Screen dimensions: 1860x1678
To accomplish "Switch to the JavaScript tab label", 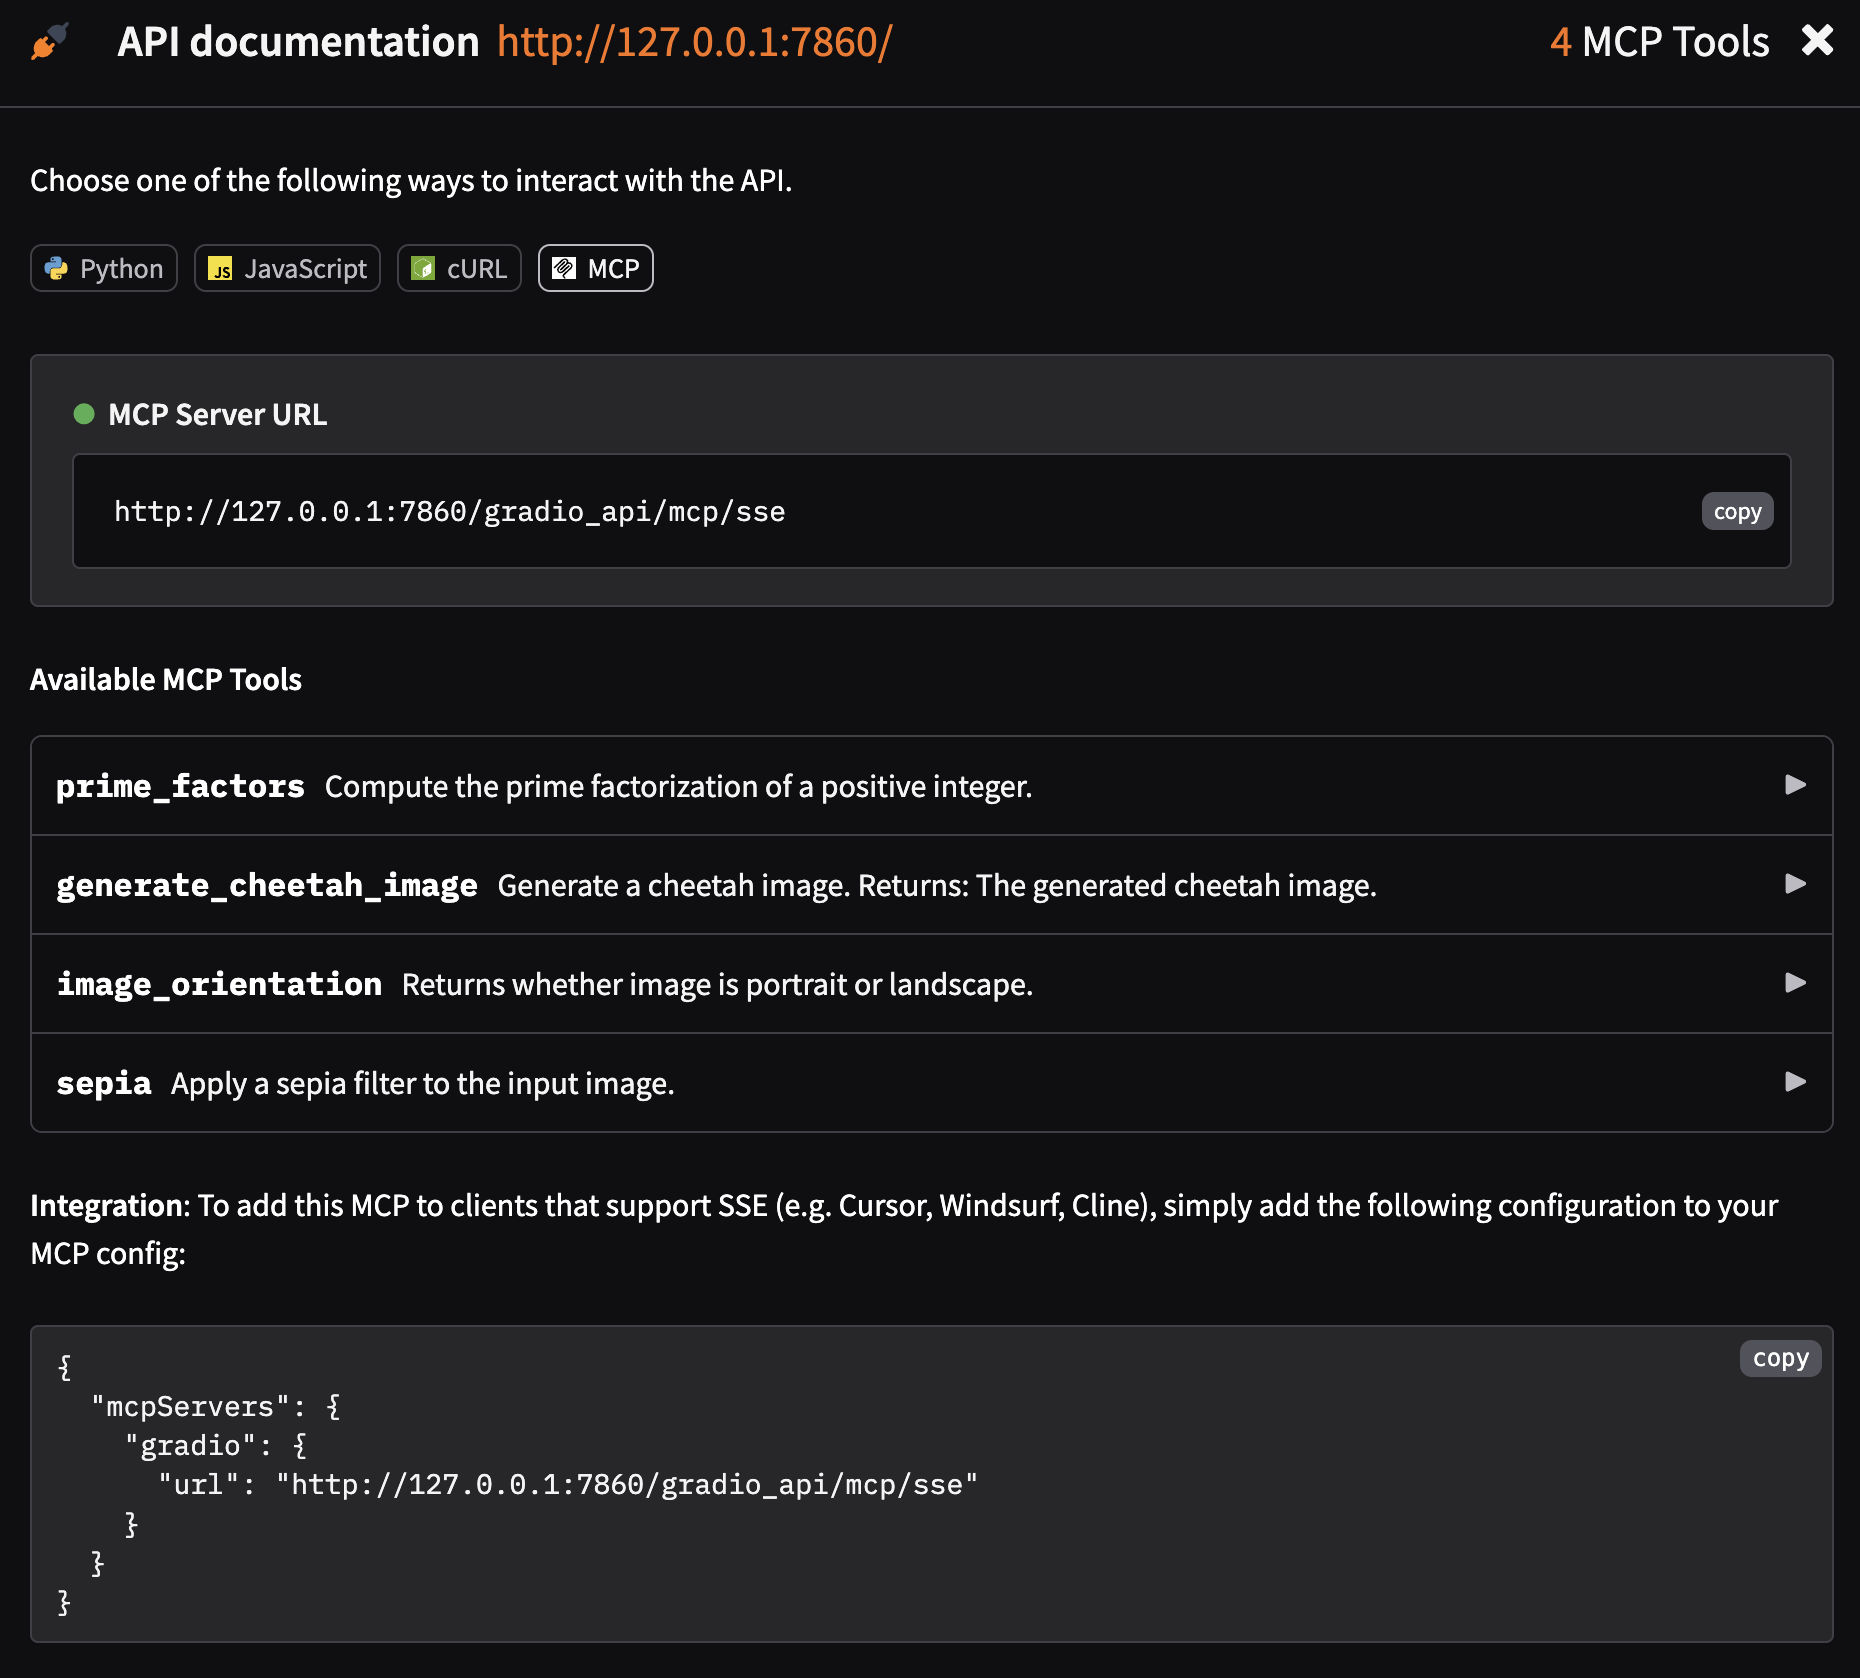I will [x=305, y=269].
